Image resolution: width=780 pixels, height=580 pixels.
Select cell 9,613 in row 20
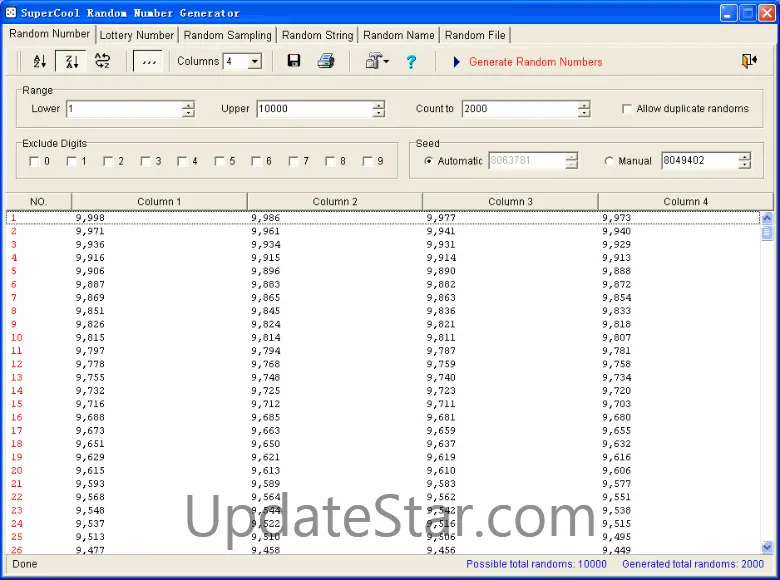266,470
